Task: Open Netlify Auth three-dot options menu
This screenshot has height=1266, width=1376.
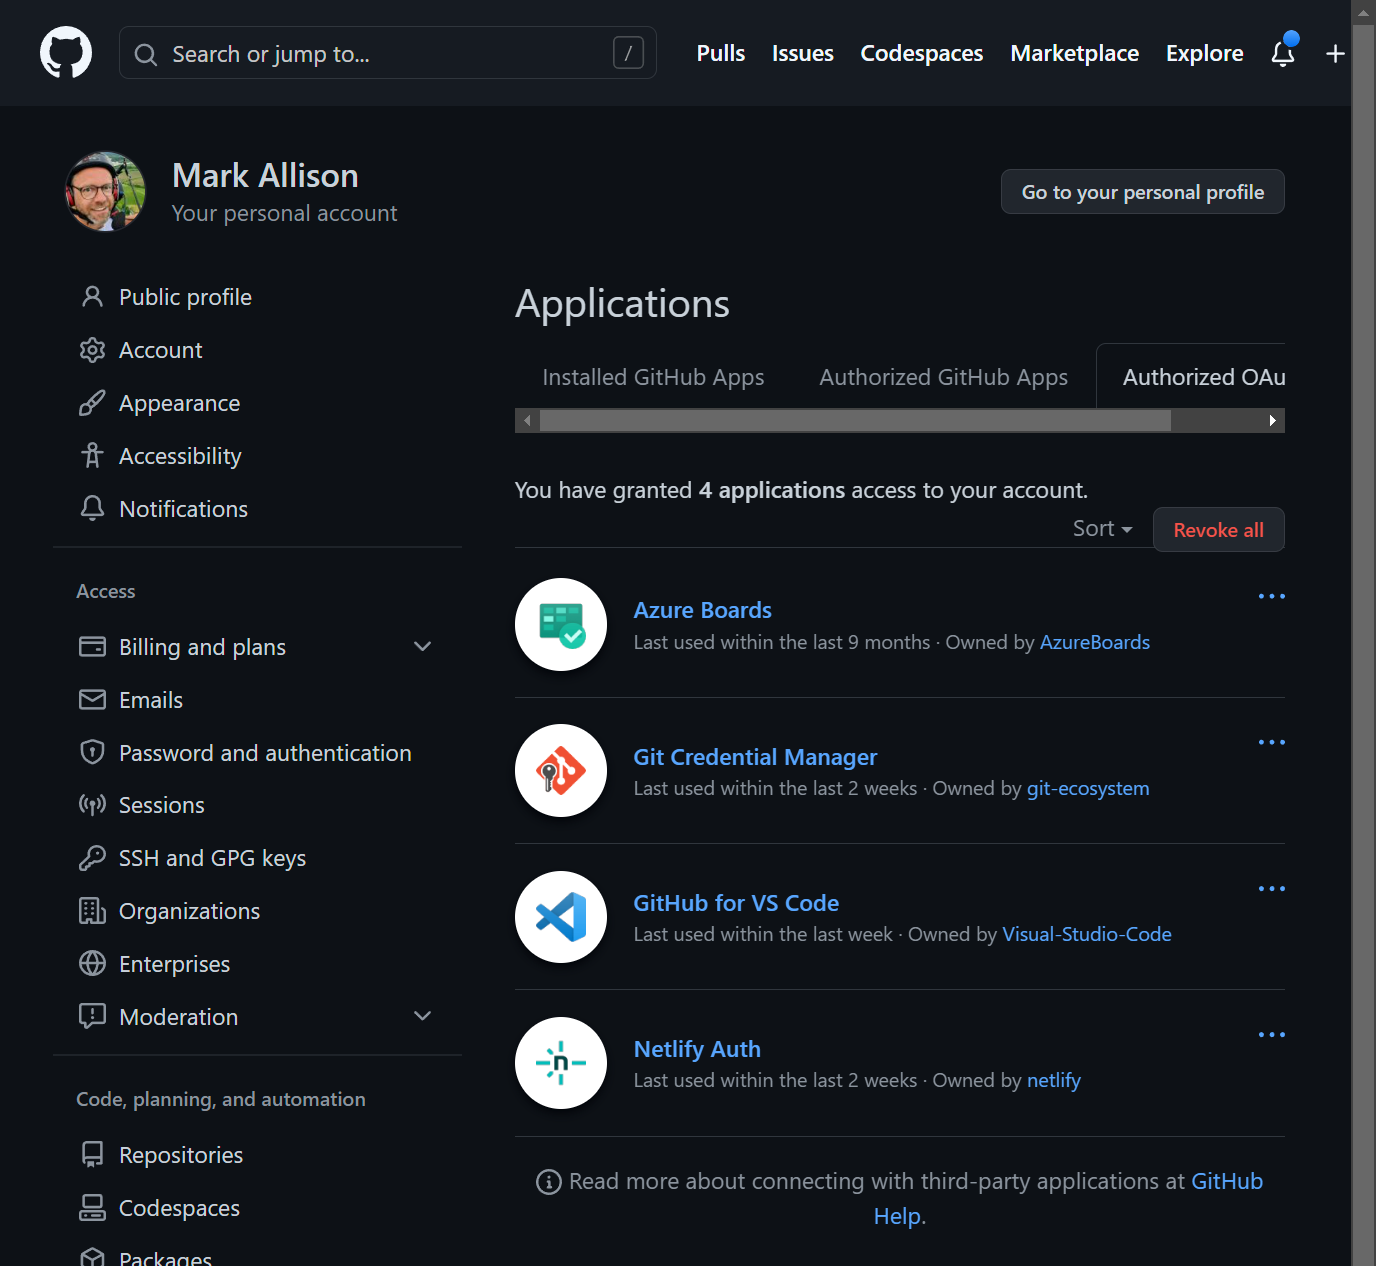Action: [1271, 1035]
